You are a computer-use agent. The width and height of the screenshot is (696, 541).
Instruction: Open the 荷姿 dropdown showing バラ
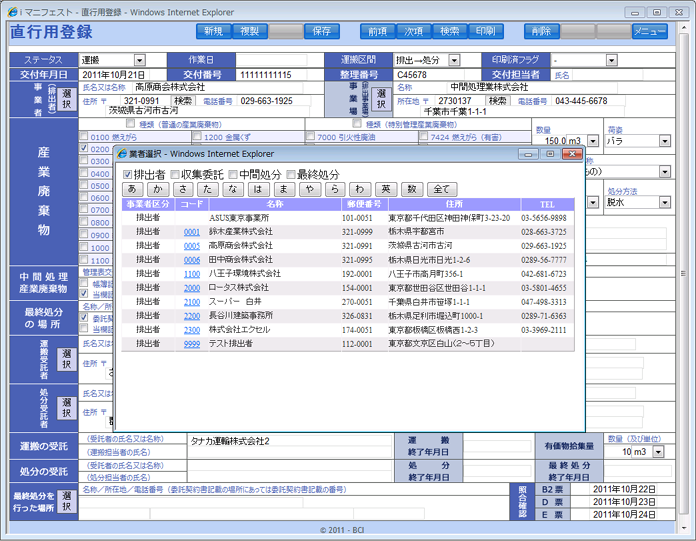click(x=664, y=141)
